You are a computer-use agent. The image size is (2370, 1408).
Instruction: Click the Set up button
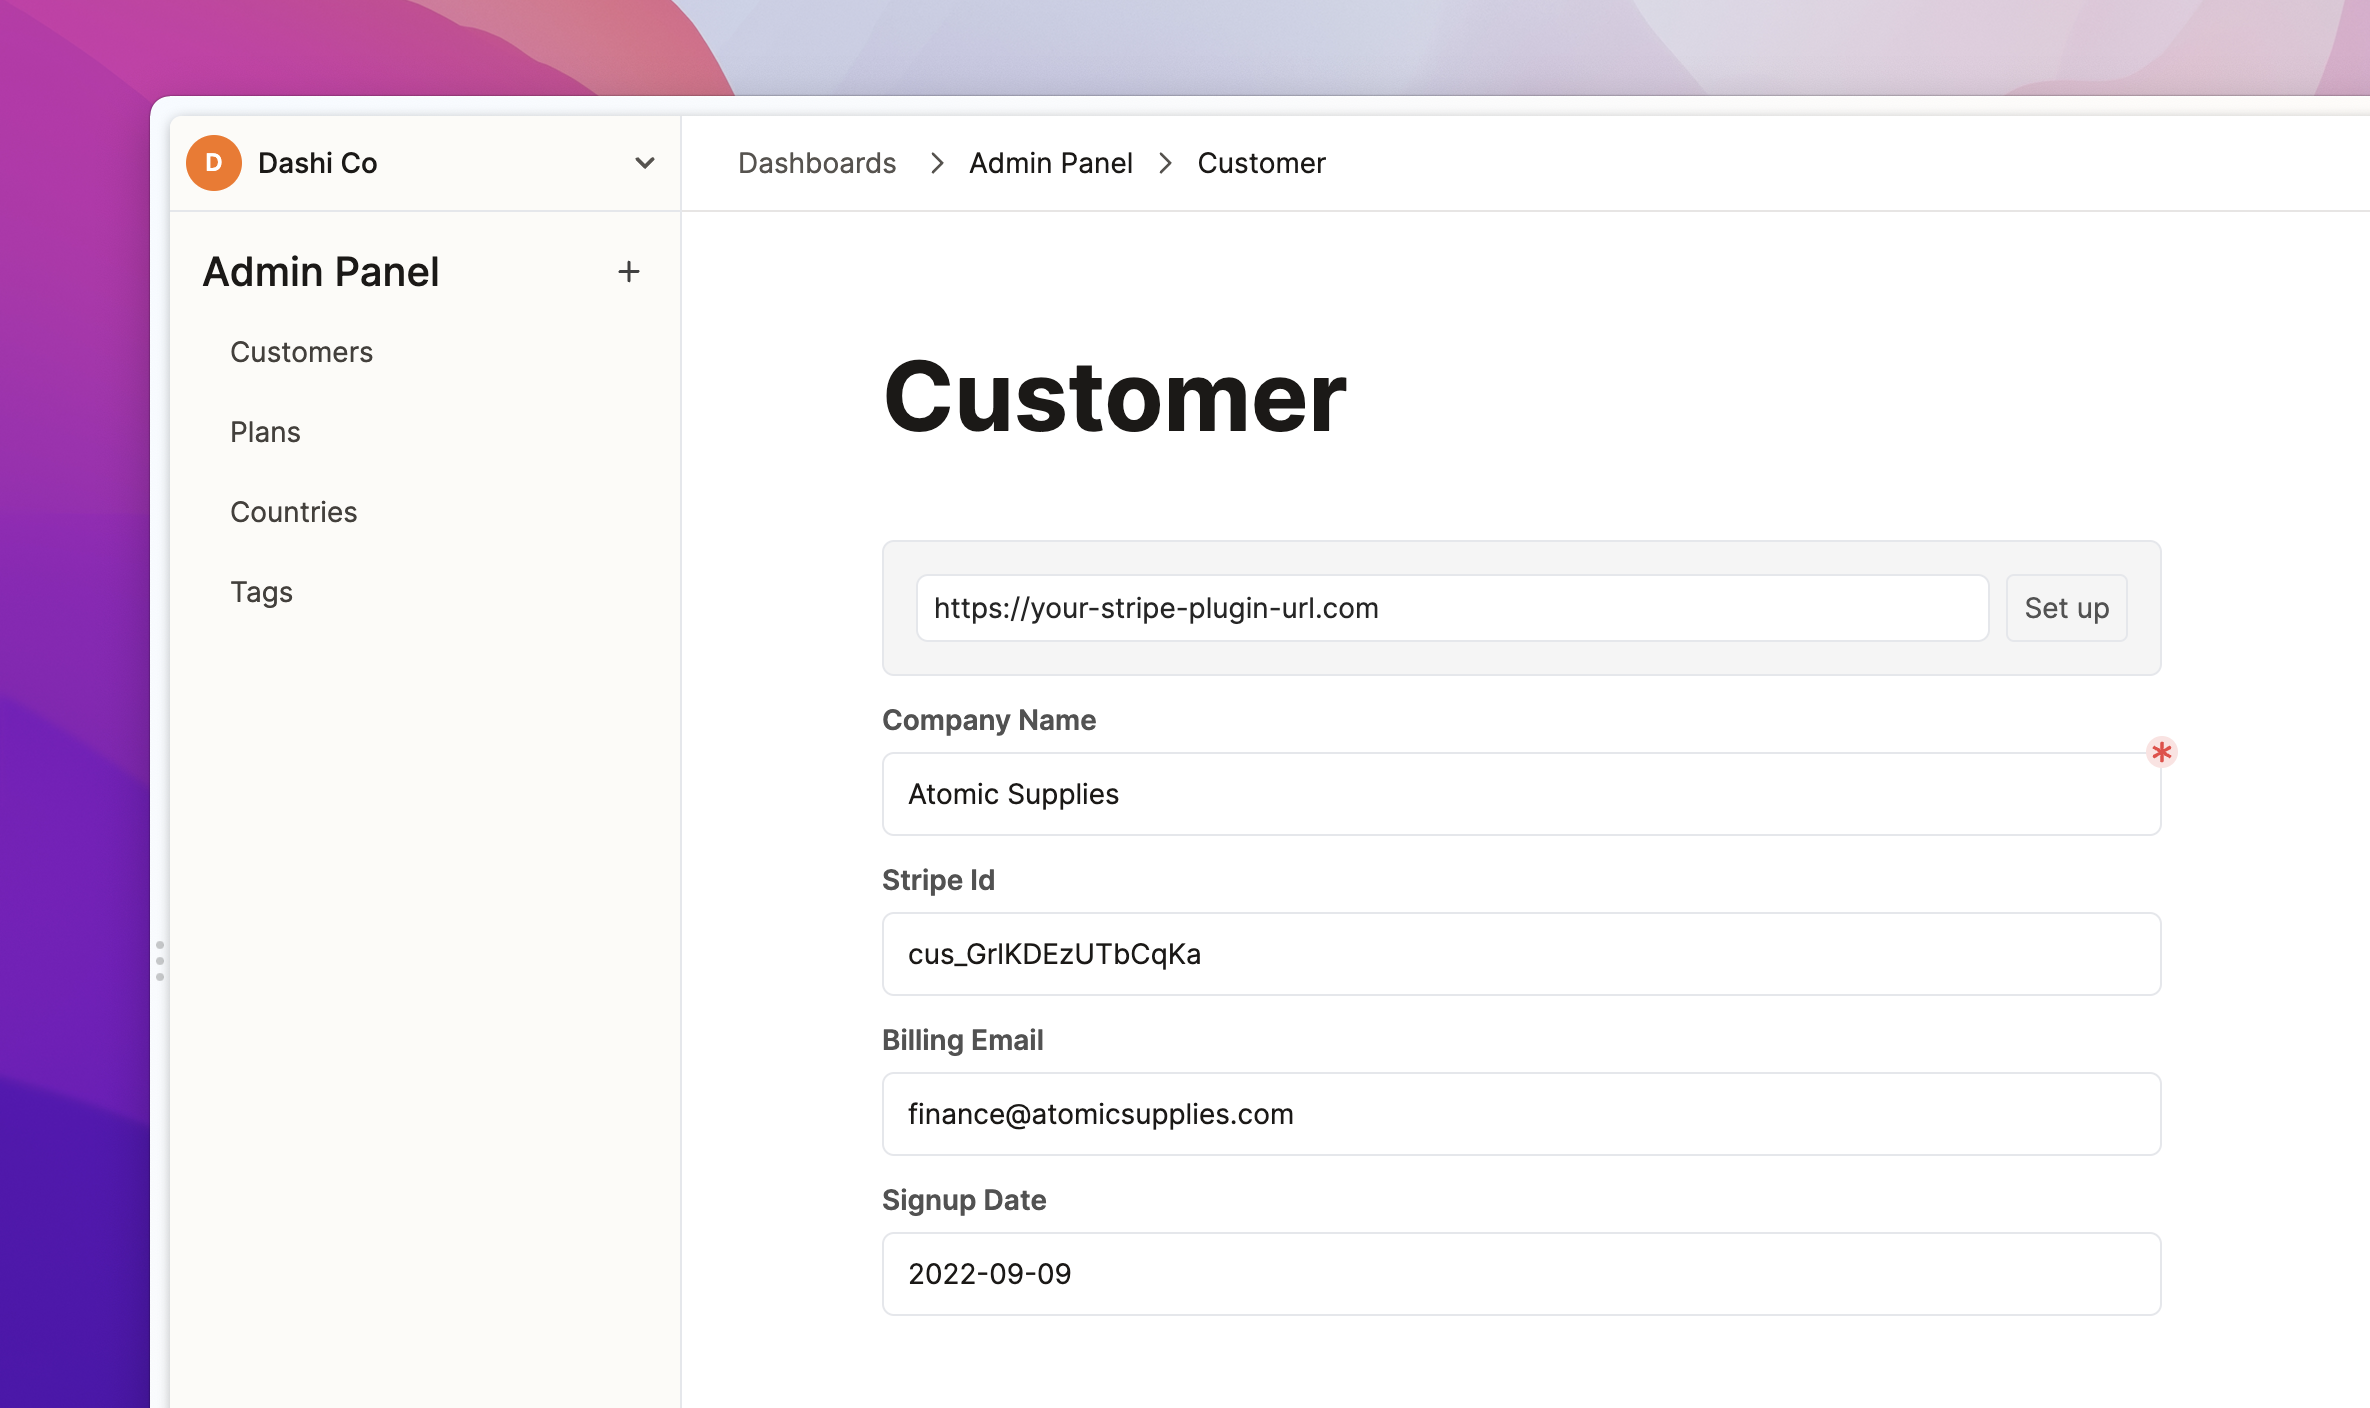click(x=2067, y=608)
